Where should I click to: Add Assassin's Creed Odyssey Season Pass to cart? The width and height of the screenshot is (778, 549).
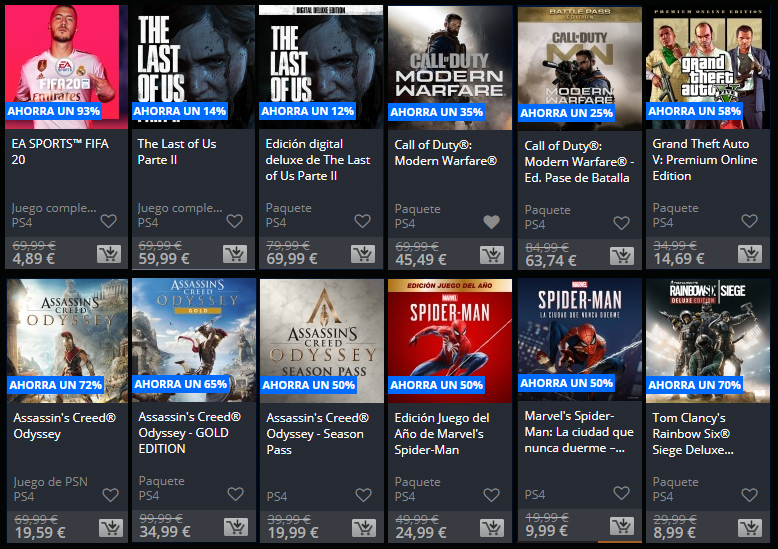pyautogui.click(x=364, y=528)
